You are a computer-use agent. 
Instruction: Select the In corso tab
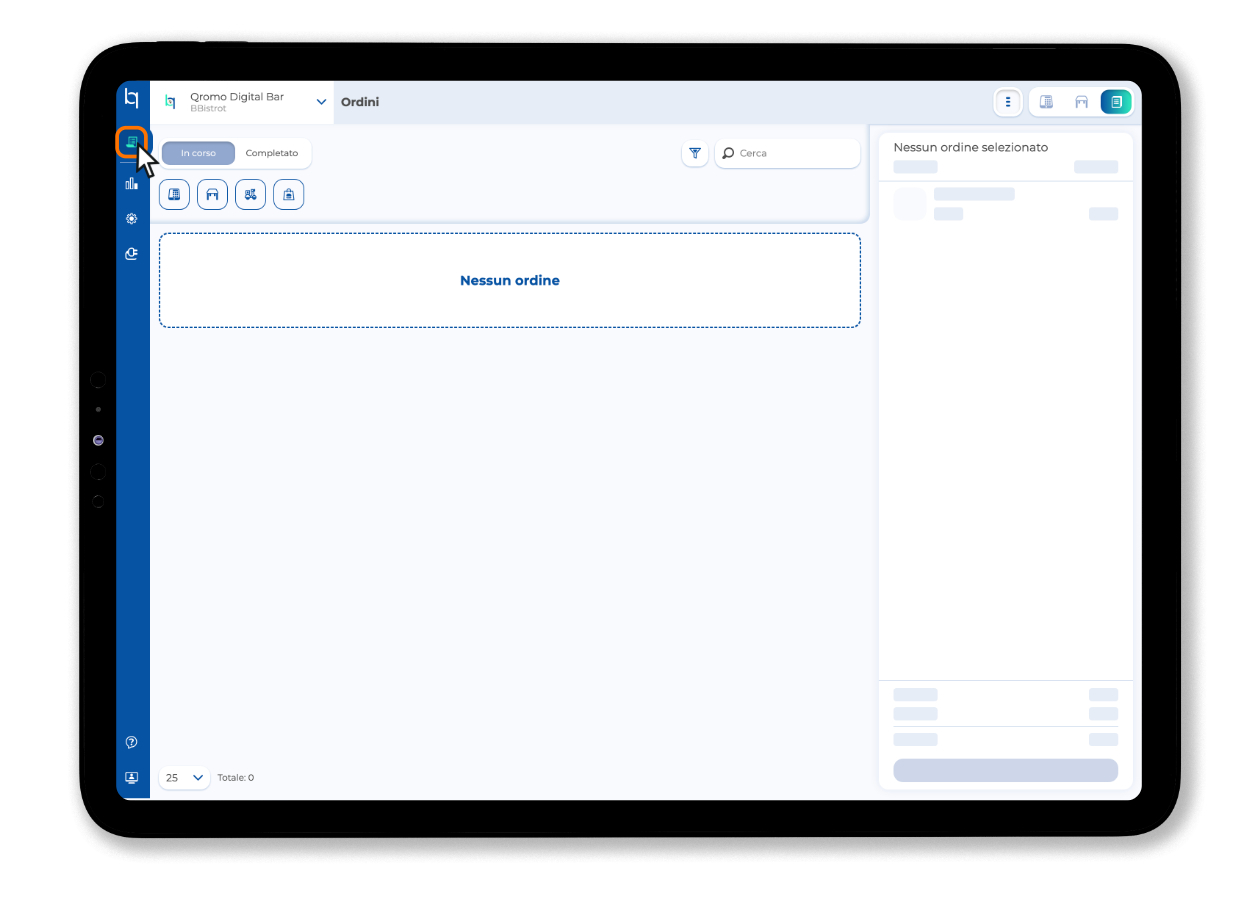point(198,153)
